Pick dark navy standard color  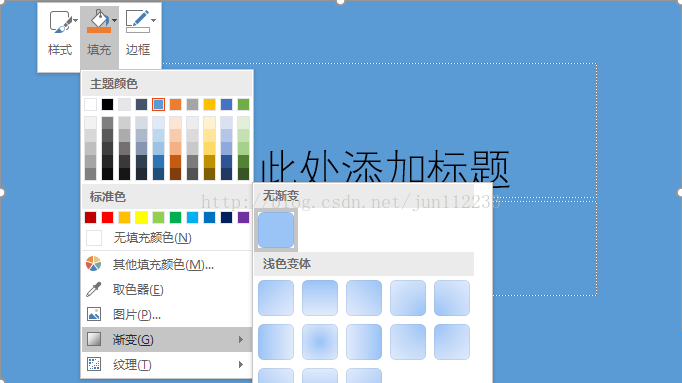pos(226,217)
